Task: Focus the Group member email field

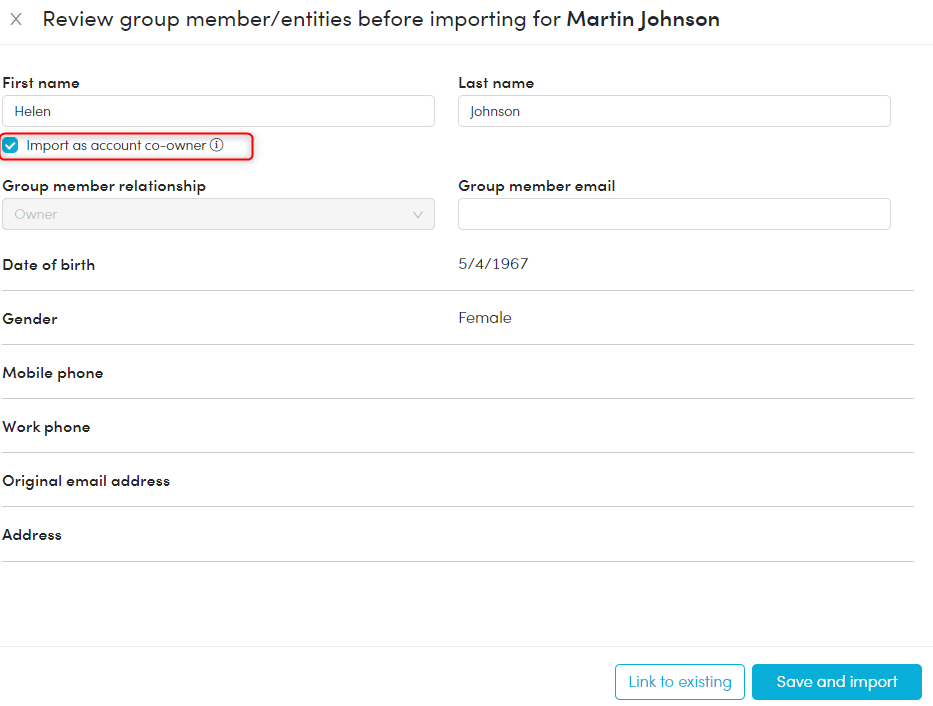Action: 673,214
